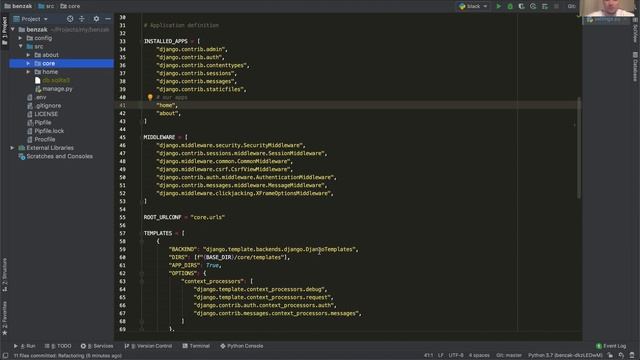This screenshot has width=640, height=360.
Task: Collapse the benzak root folder
Action: [x=13, y=29]
